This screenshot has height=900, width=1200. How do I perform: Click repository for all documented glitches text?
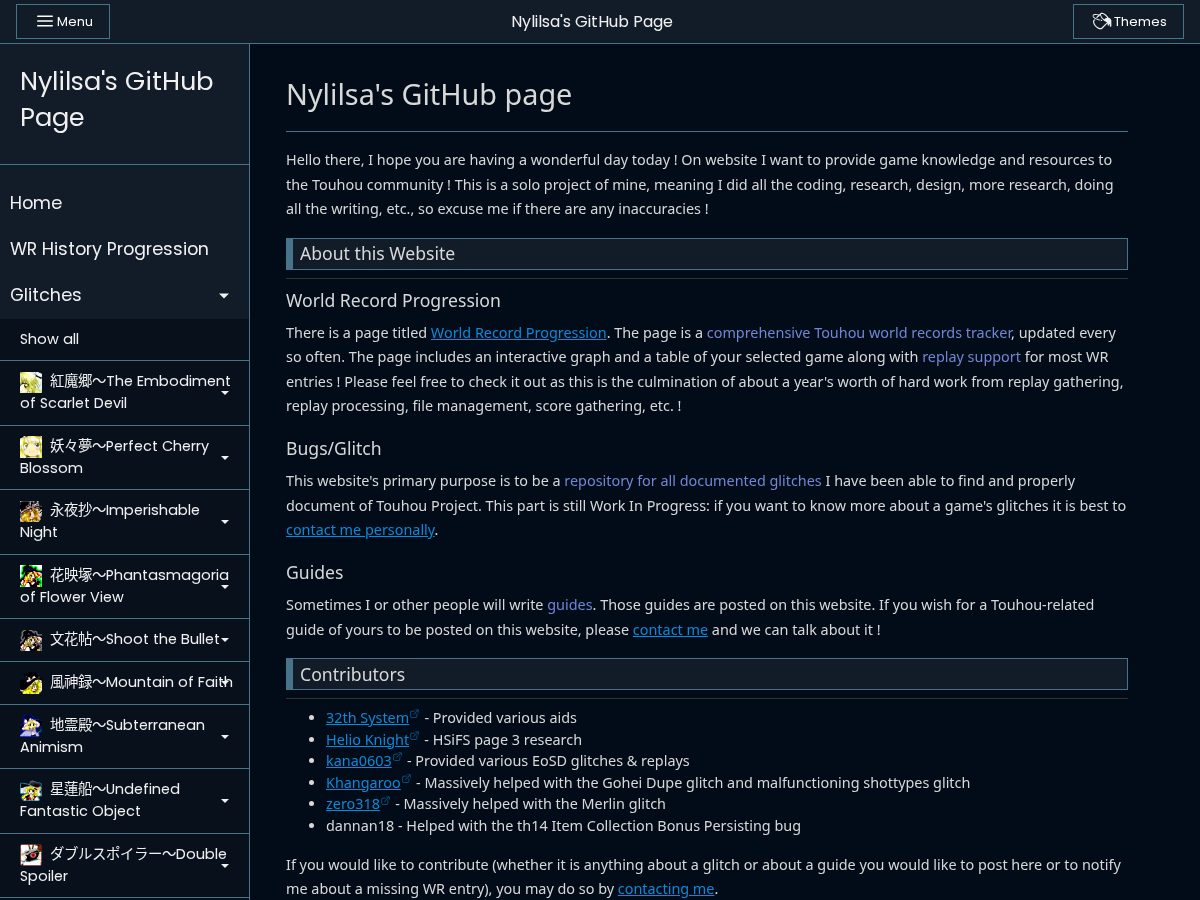693,481
